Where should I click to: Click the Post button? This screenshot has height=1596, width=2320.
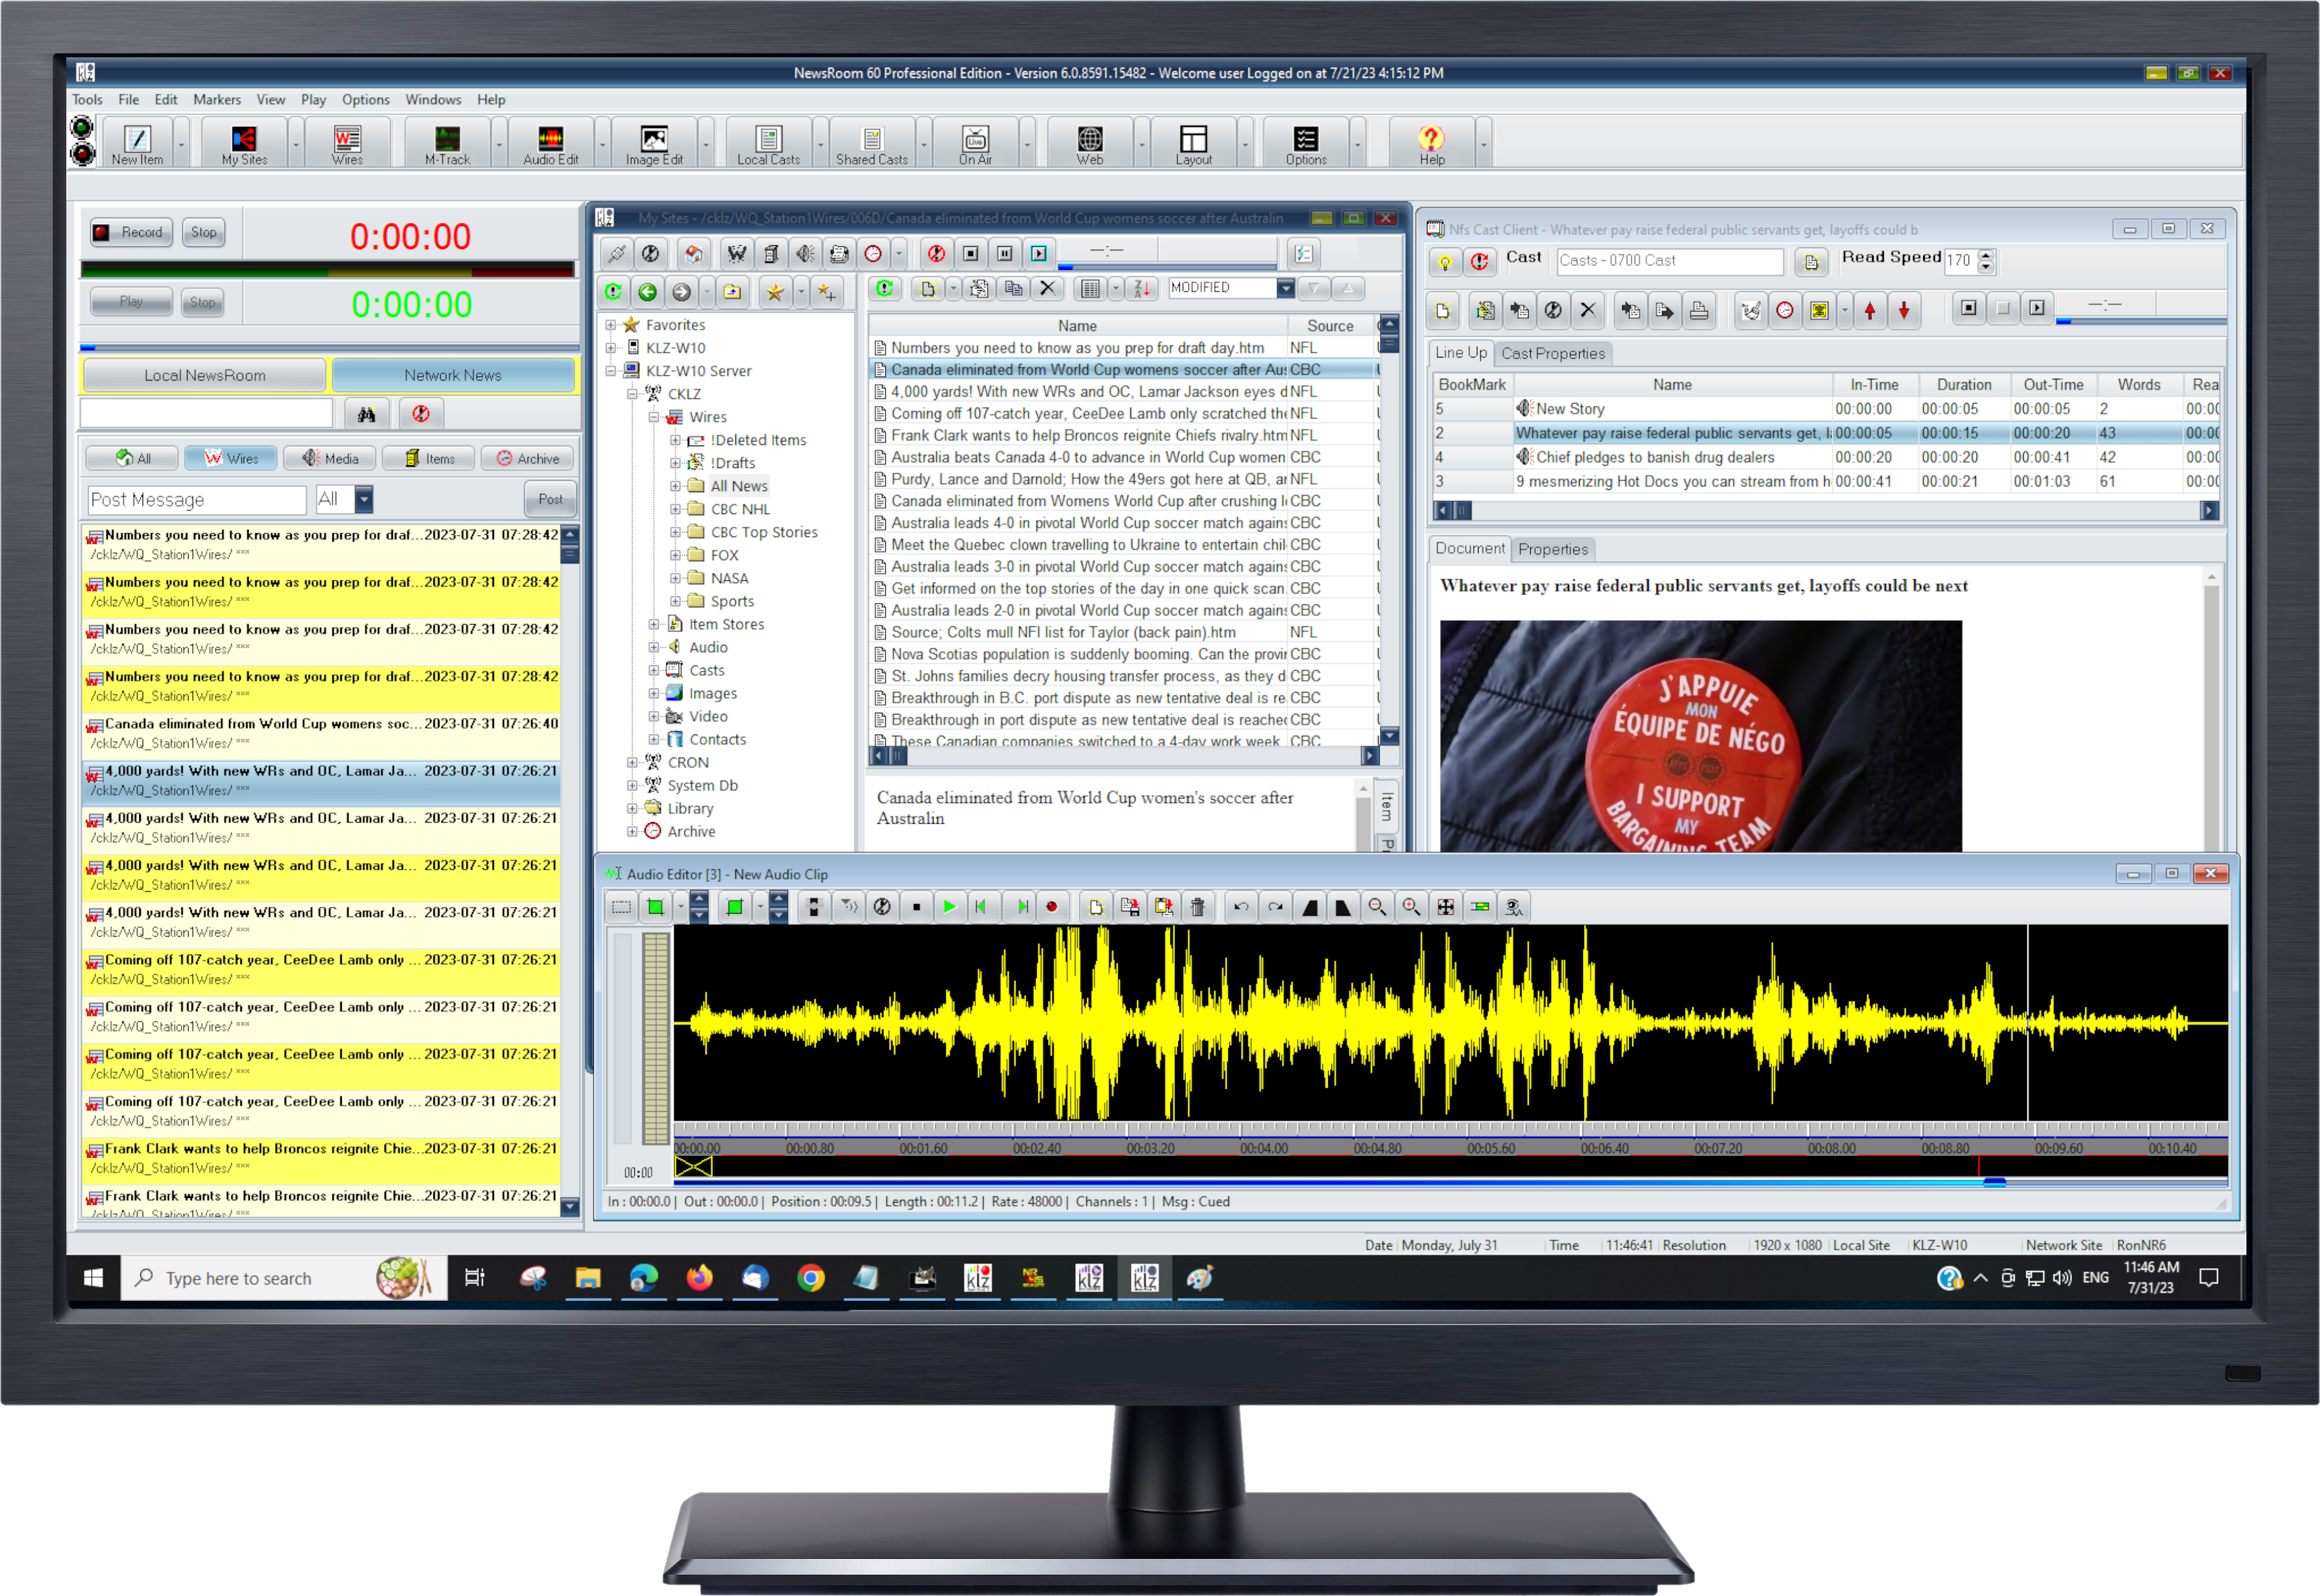550,499
